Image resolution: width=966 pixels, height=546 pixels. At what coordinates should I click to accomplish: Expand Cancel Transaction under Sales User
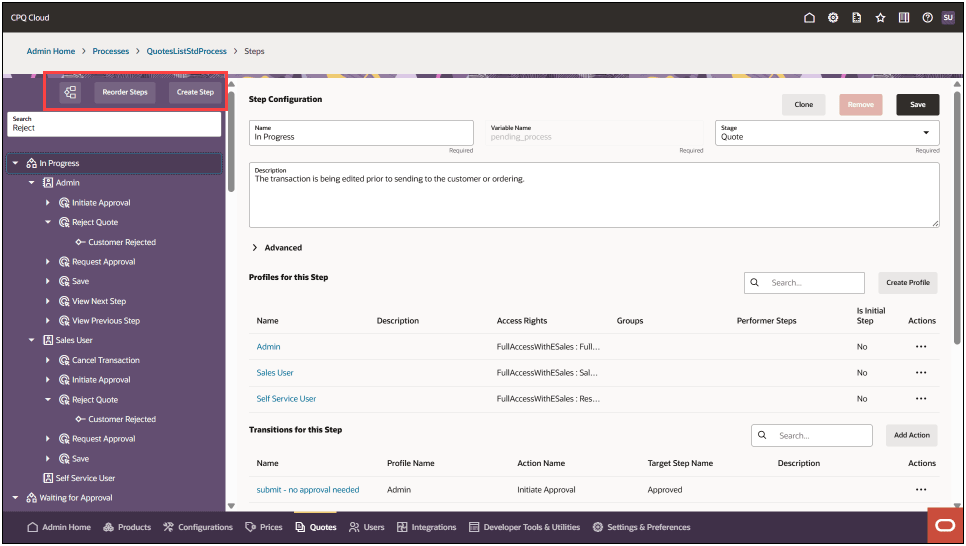click(x=47, y=360)
